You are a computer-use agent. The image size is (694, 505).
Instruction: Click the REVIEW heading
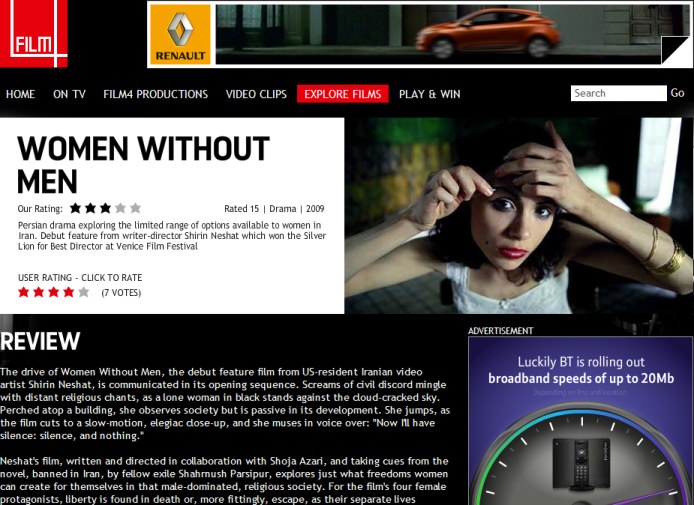(40, 341)
